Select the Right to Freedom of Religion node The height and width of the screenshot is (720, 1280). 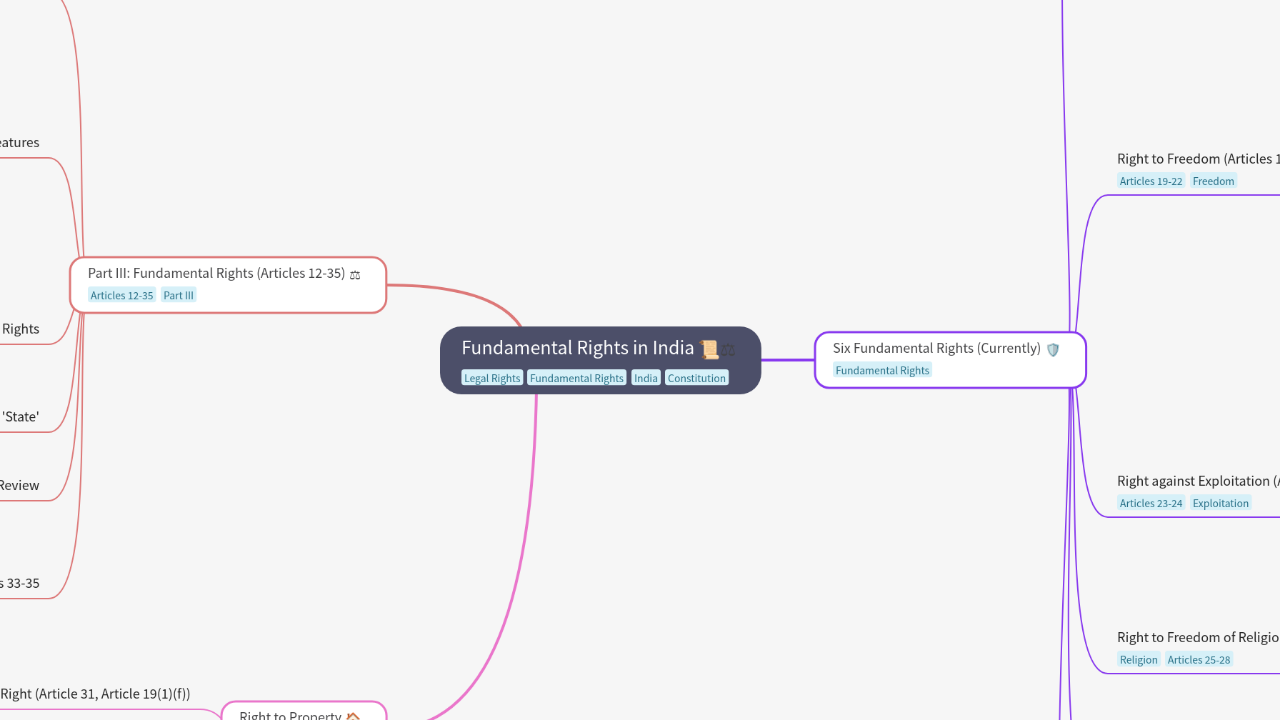tap(1198, 637)
